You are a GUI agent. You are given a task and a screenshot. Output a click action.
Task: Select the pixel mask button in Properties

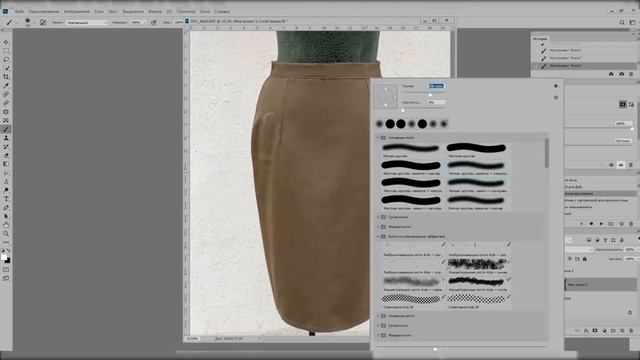coord(622,104)
